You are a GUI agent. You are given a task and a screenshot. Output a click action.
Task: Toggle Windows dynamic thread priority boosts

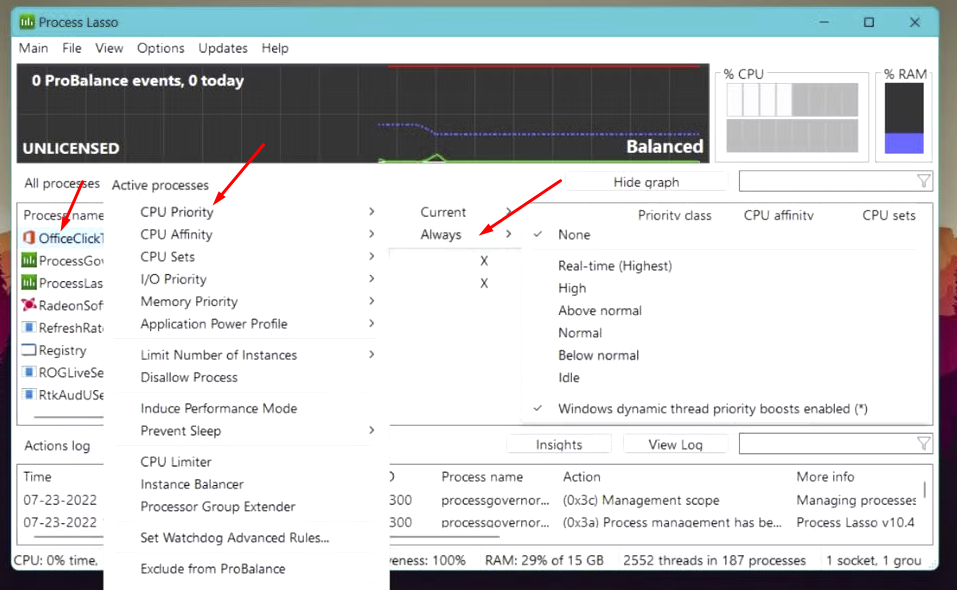713,409
